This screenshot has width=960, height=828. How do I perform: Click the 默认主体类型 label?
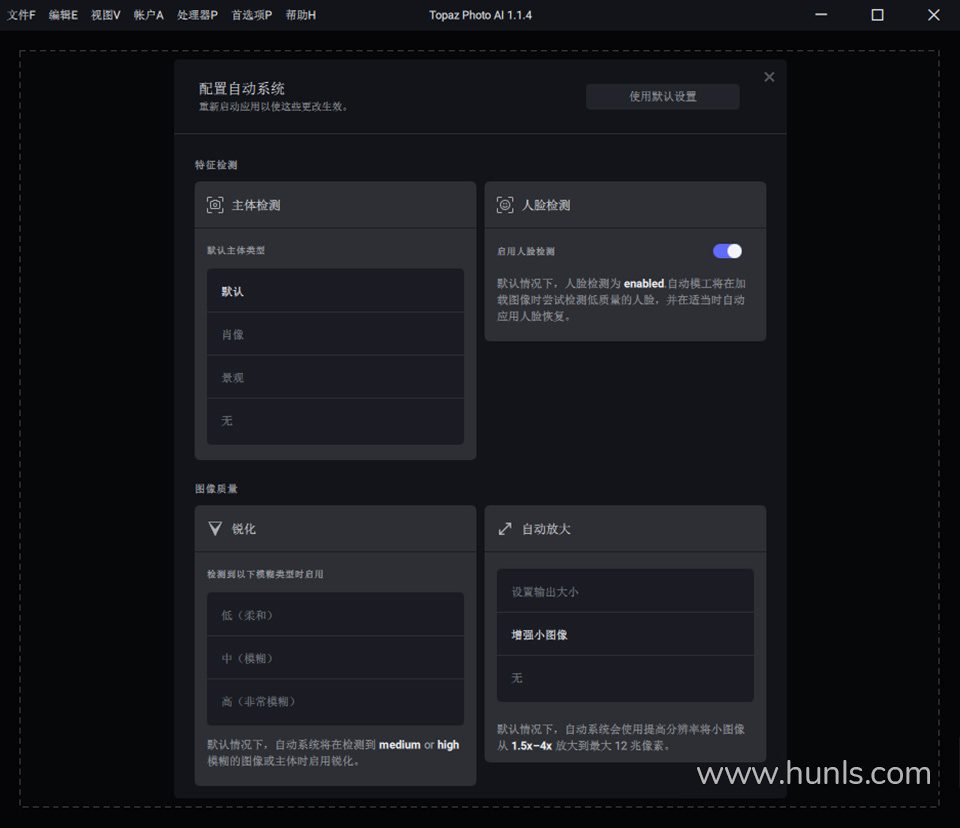click(x=236, y=250)
